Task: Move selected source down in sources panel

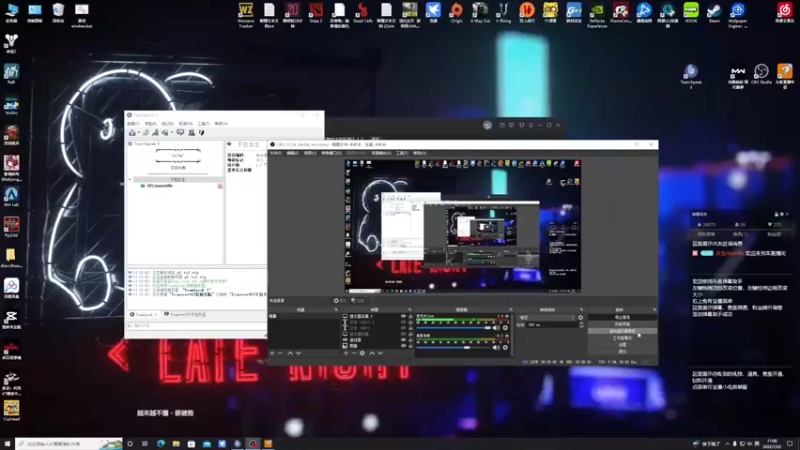Action: (x=380, y=353)
